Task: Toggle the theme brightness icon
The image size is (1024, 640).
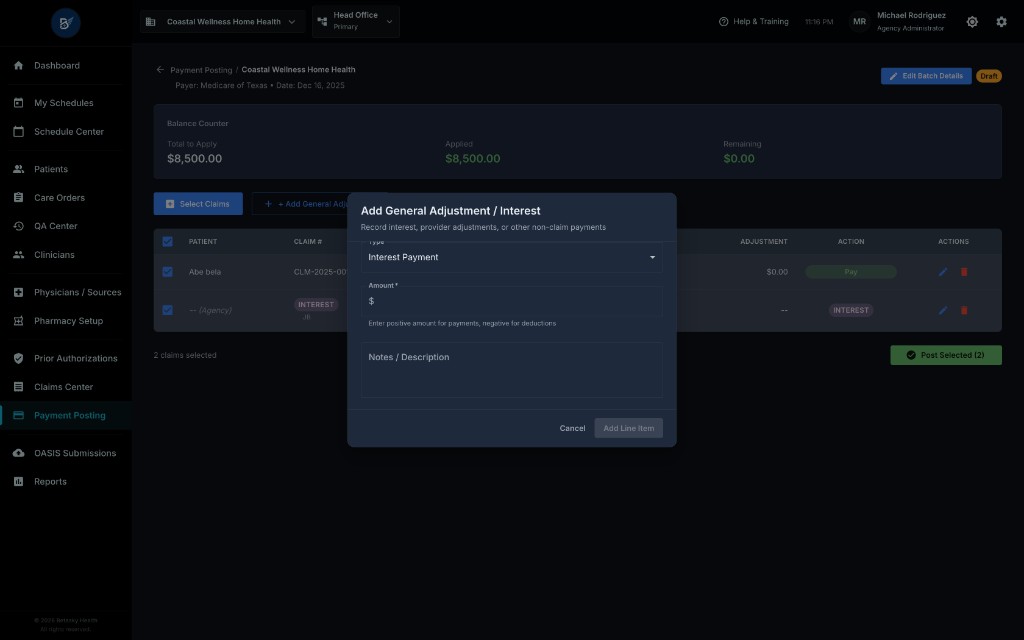Action: [972, 22]
